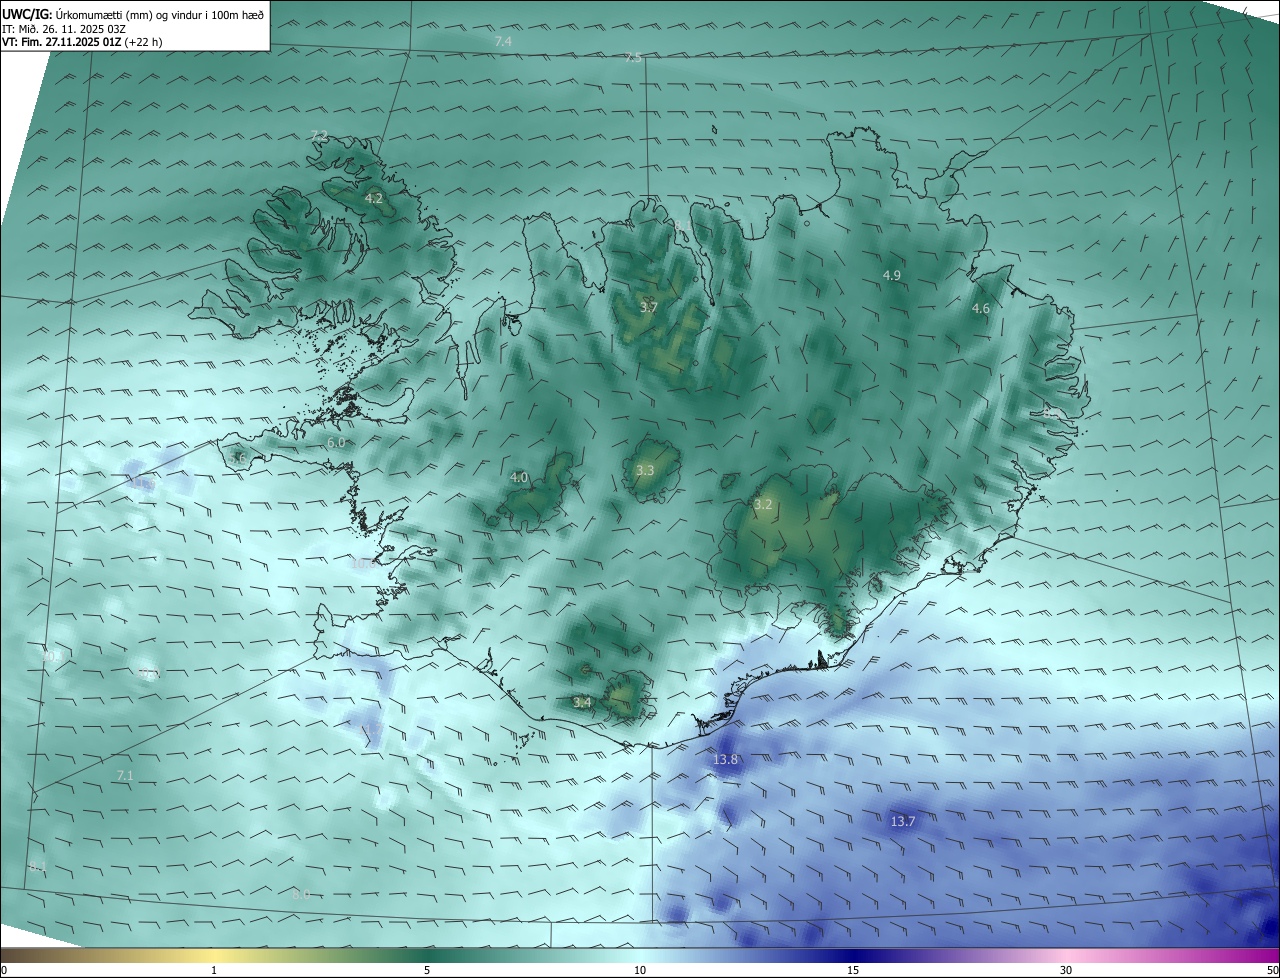Click the 3.3 value over Hofsjökull glacier
The image size is (1280, 978).
645,470
